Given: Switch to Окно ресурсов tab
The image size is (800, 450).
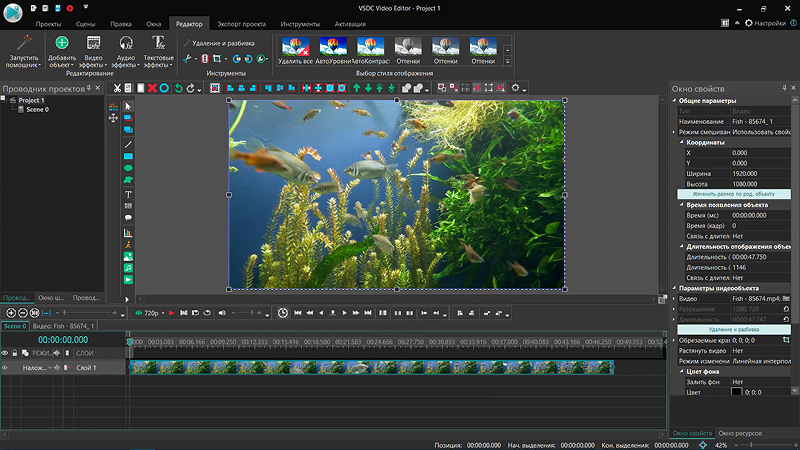Looking at the screenshot, I should tap(740, 433).
